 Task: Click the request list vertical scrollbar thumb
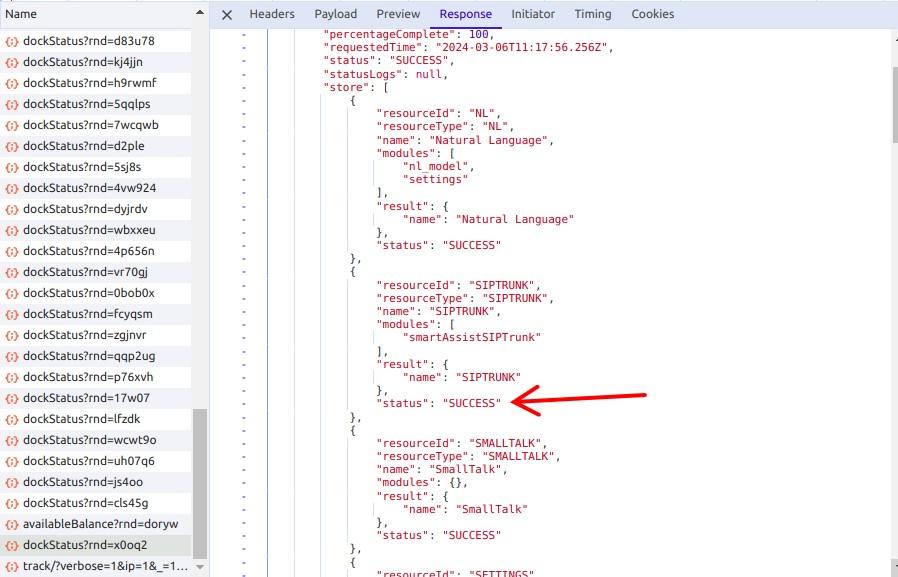coord(200,480)
